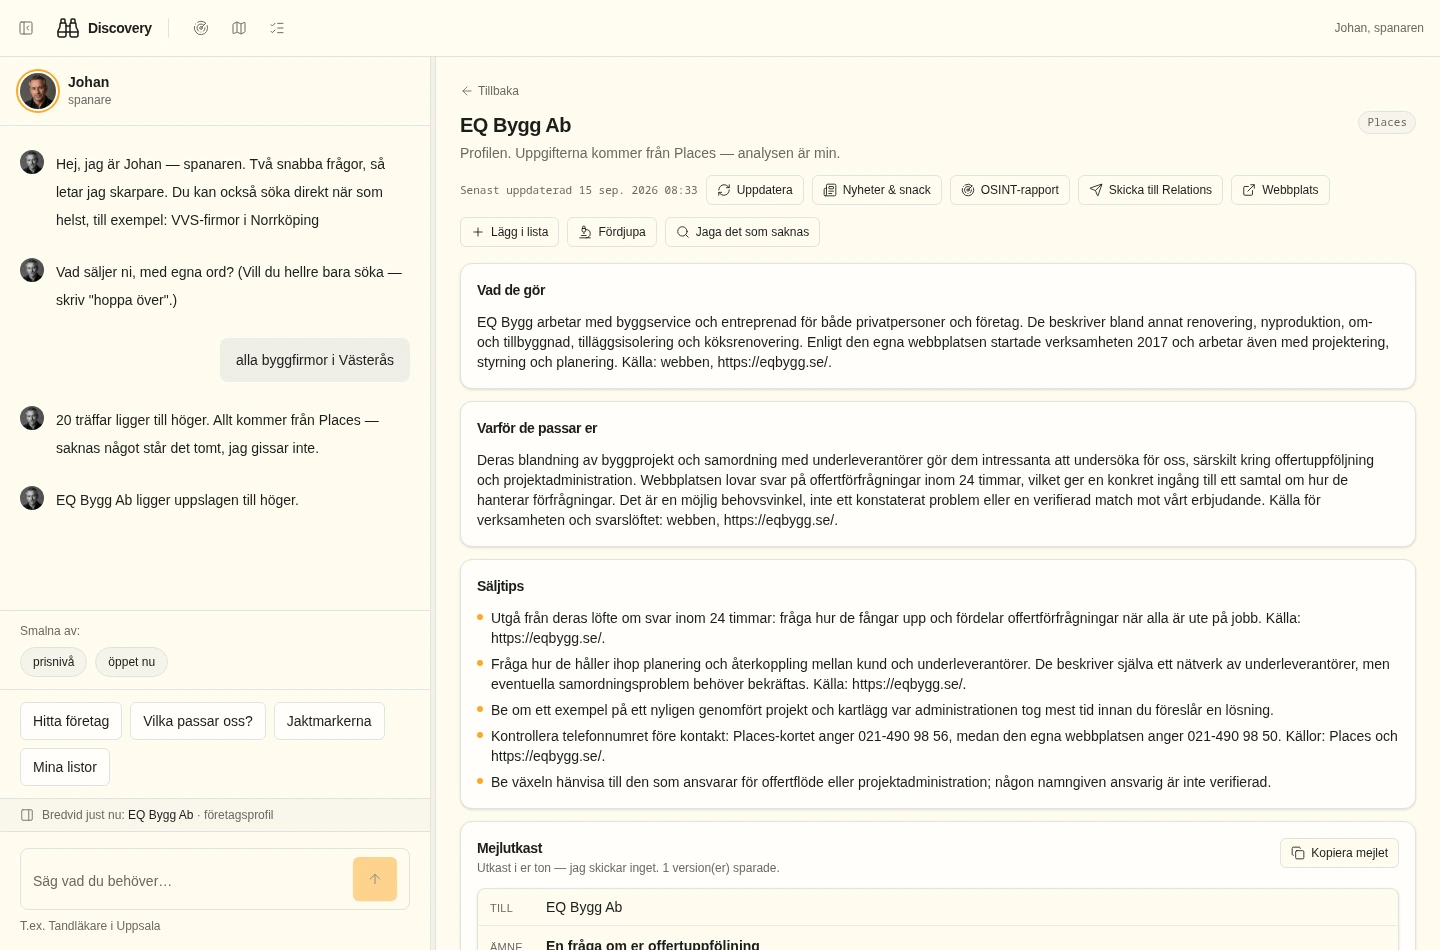The width and height of the screenshot is (1440, 950).
Task: Choose Hitta företag
Action: point(71,721)
